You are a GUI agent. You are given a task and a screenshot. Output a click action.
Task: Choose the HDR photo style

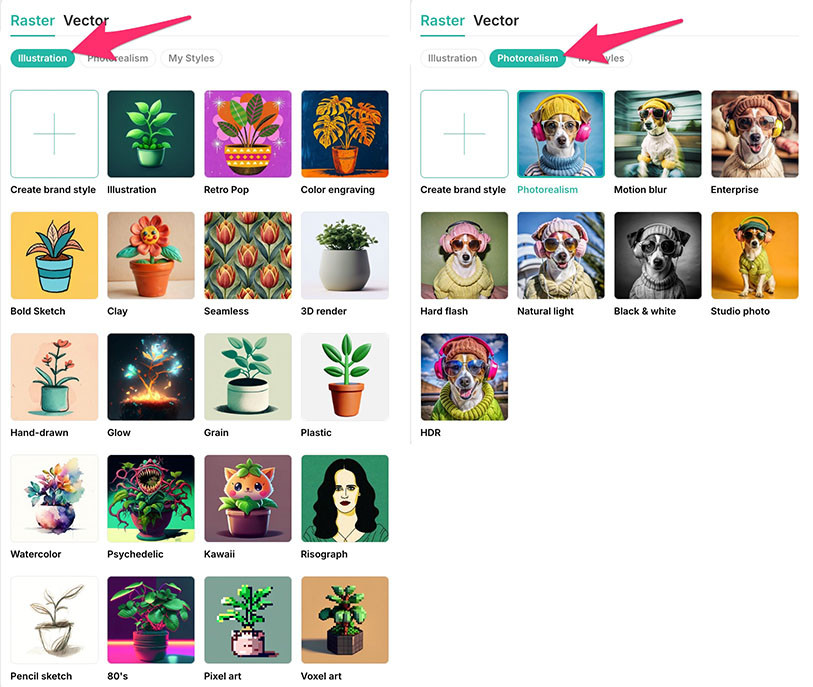tap(464, 377)
